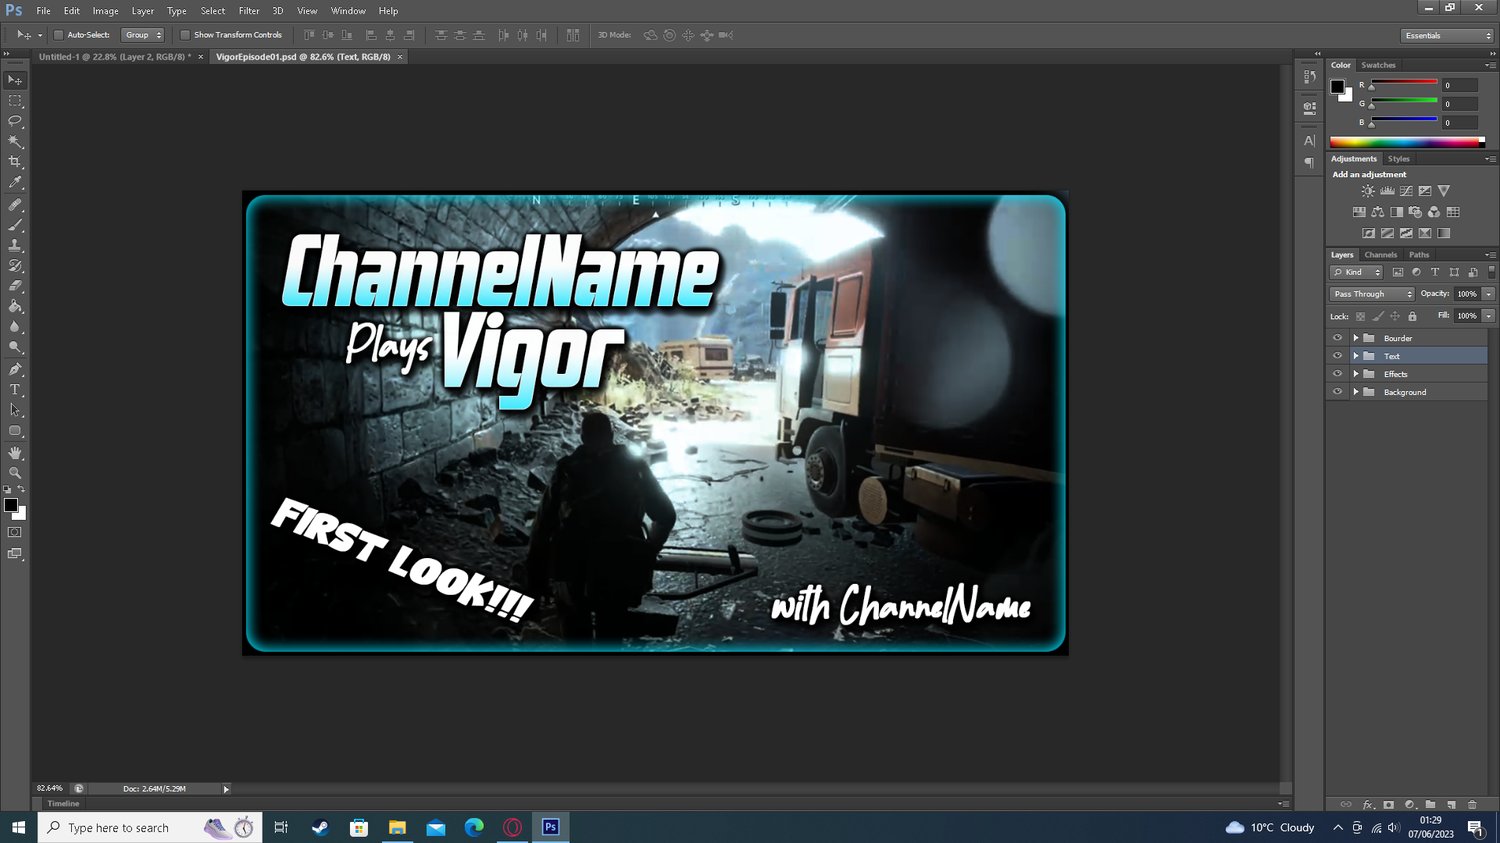1500x843 pixels.
Task: Expand the Background group
Action: 1356,392
